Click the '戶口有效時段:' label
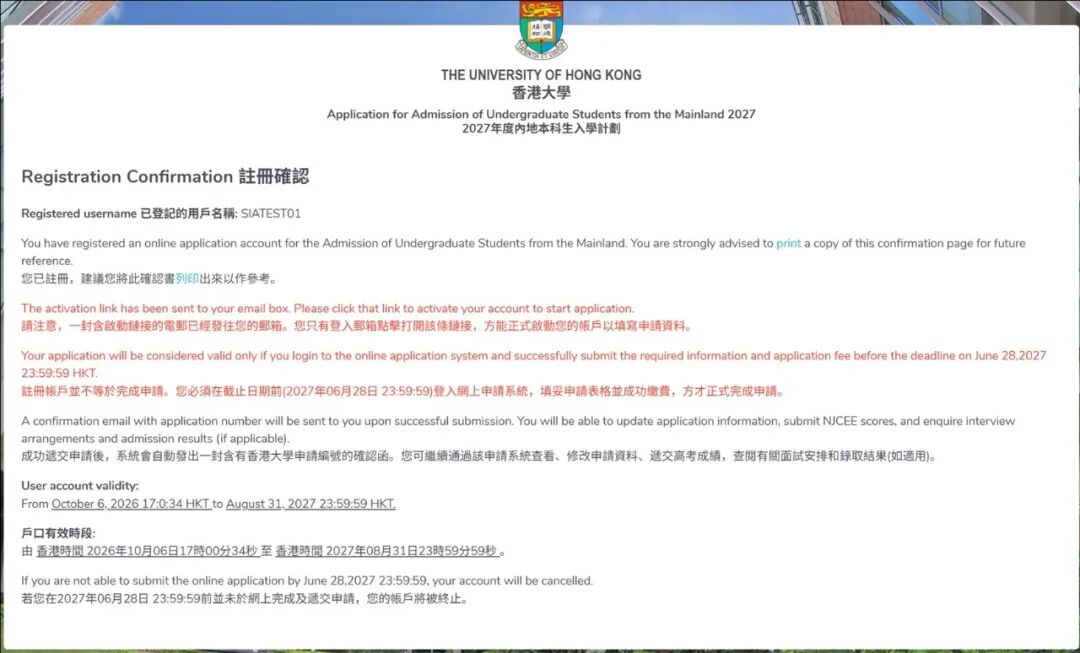This screenshot has width=1080, height=653. coord(59,533)
